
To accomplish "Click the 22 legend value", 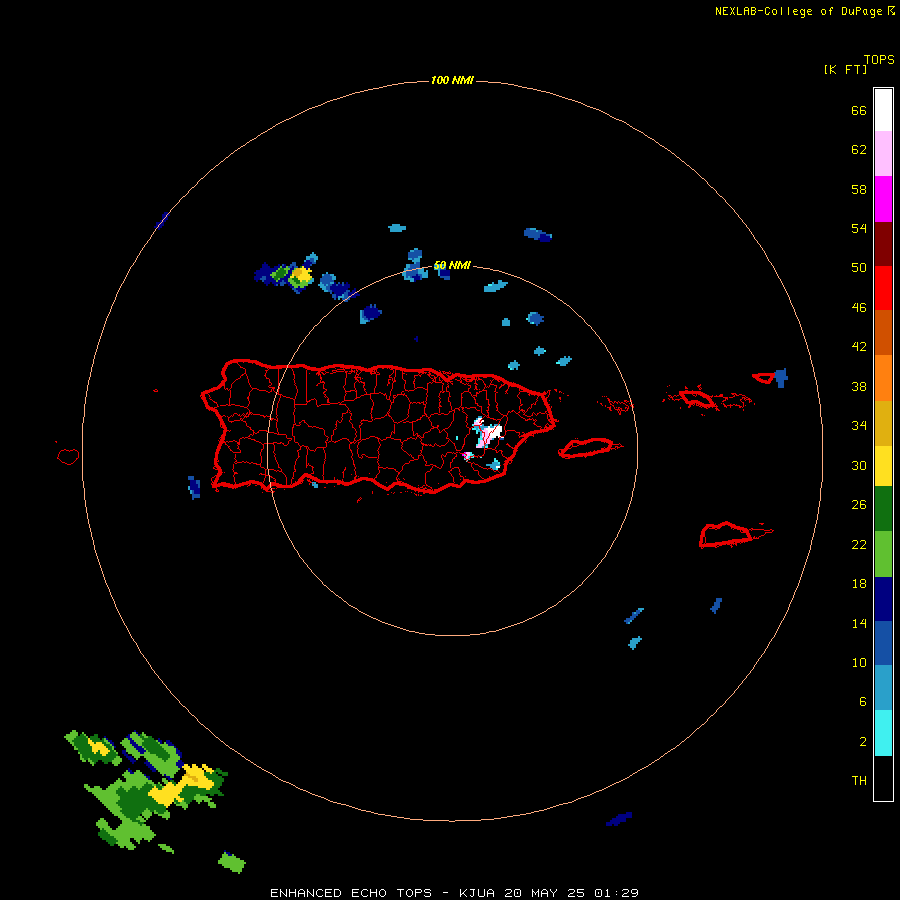I will [x=859, y=544].
